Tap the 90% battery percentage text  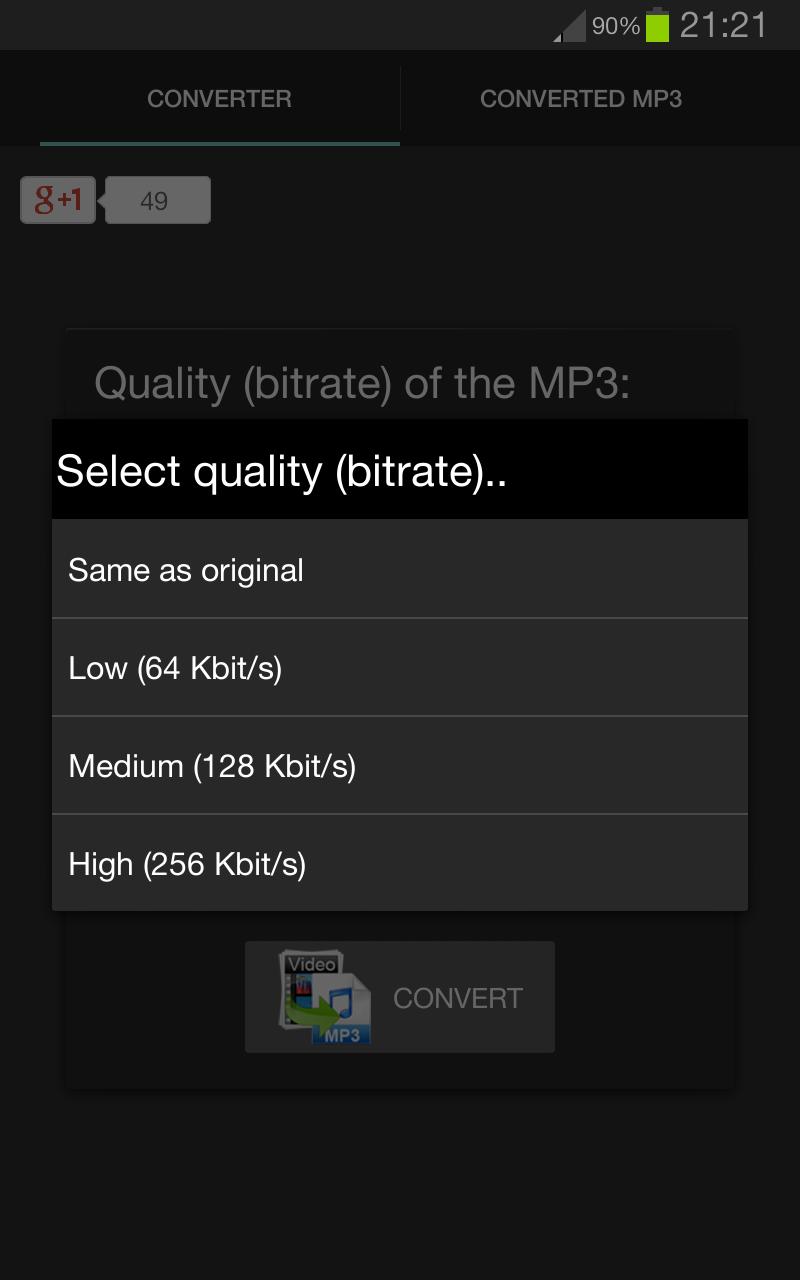click(x=615, y=26)
